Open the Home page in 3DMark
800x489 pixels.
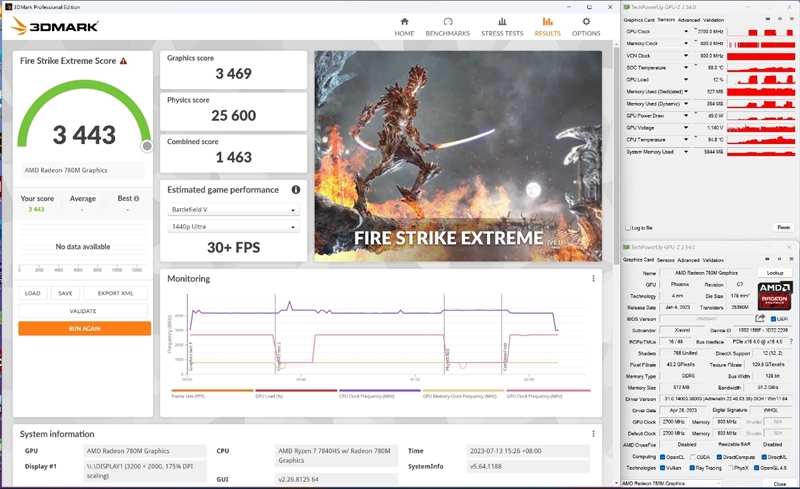click(404, 26)
